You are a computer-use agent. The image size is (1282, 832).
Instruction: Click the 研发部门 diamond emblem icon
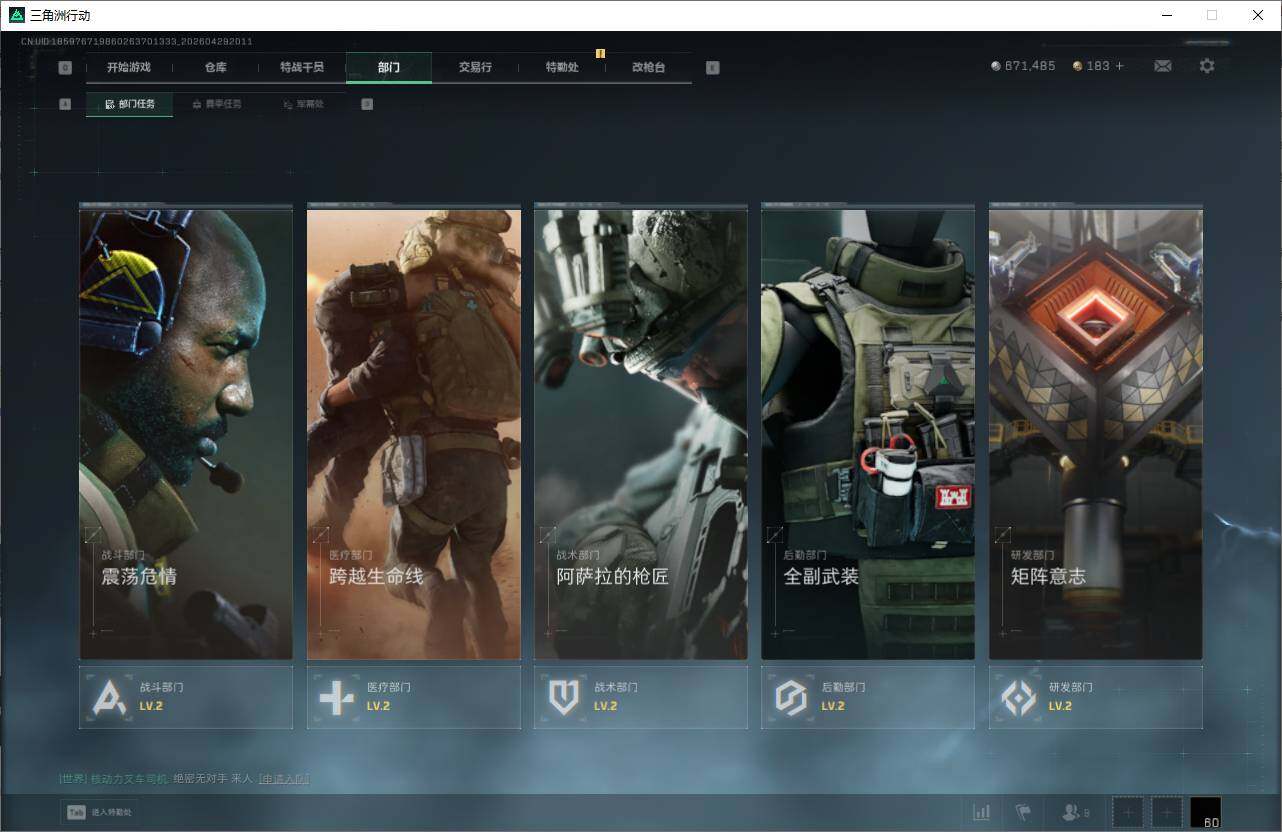click(1019, 697)
